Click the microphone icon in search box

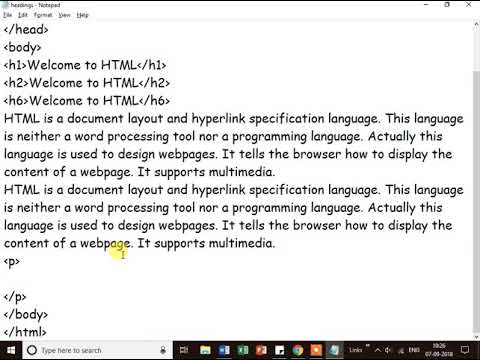163,350
